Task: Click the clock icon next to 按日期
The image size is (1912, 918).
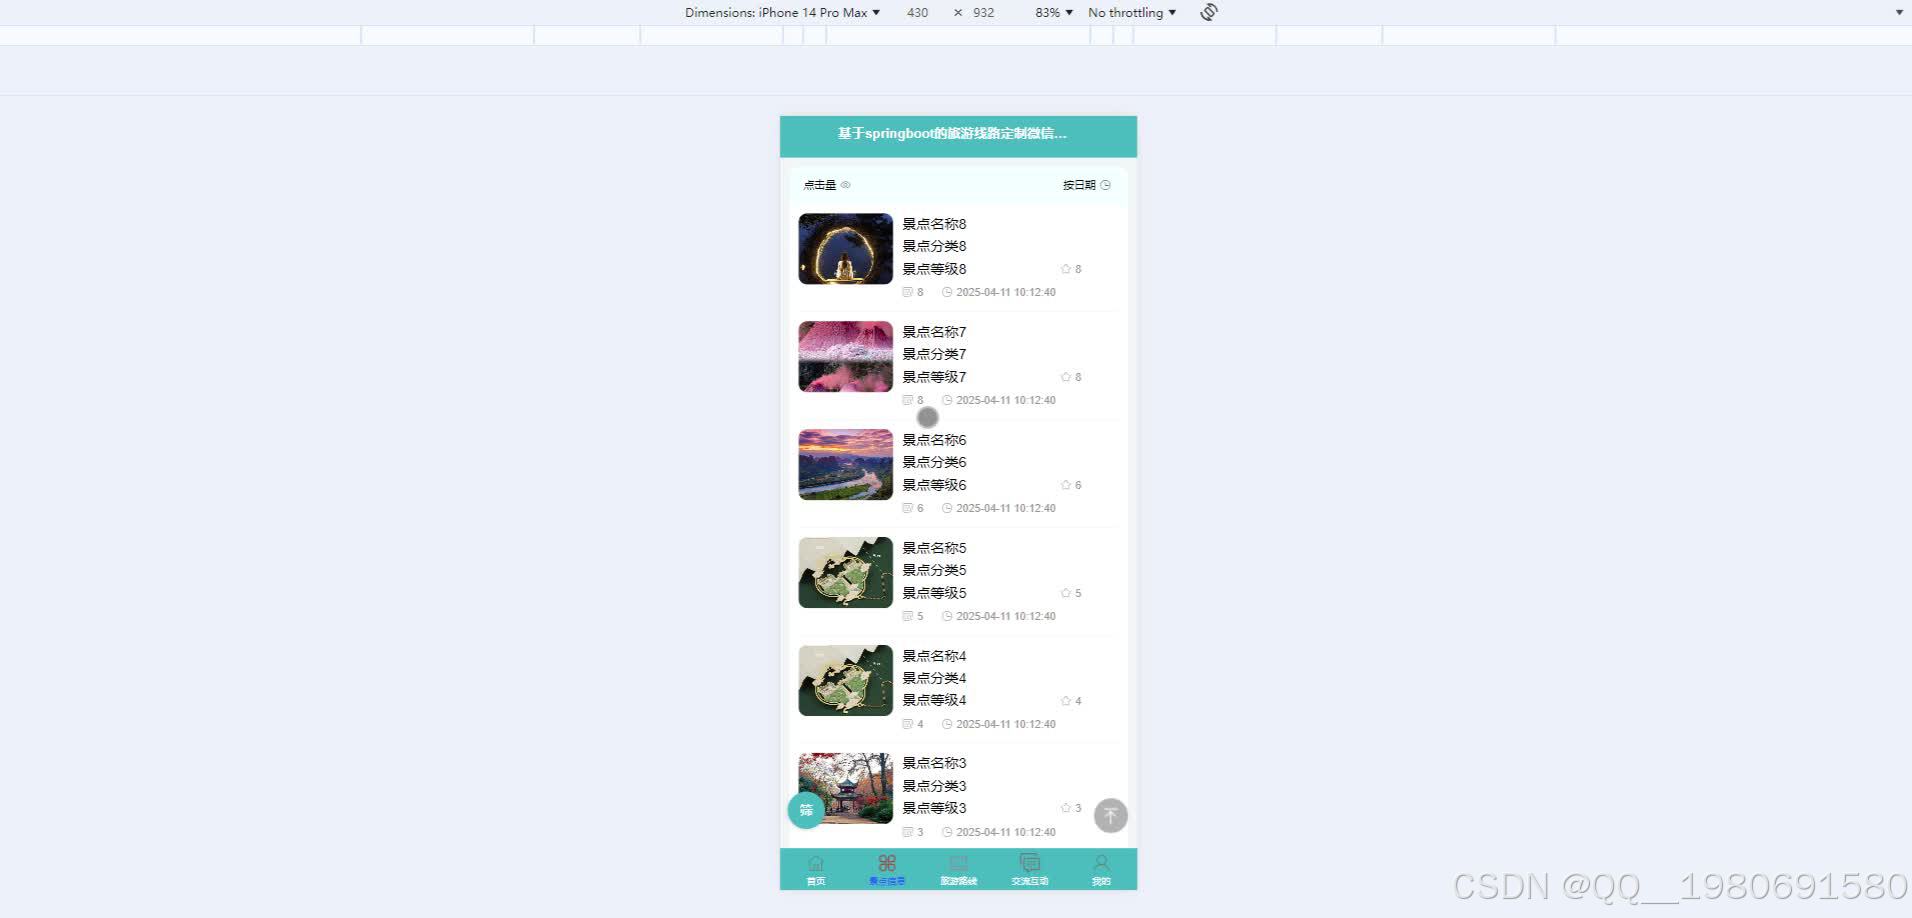Action: [1106, 185]
